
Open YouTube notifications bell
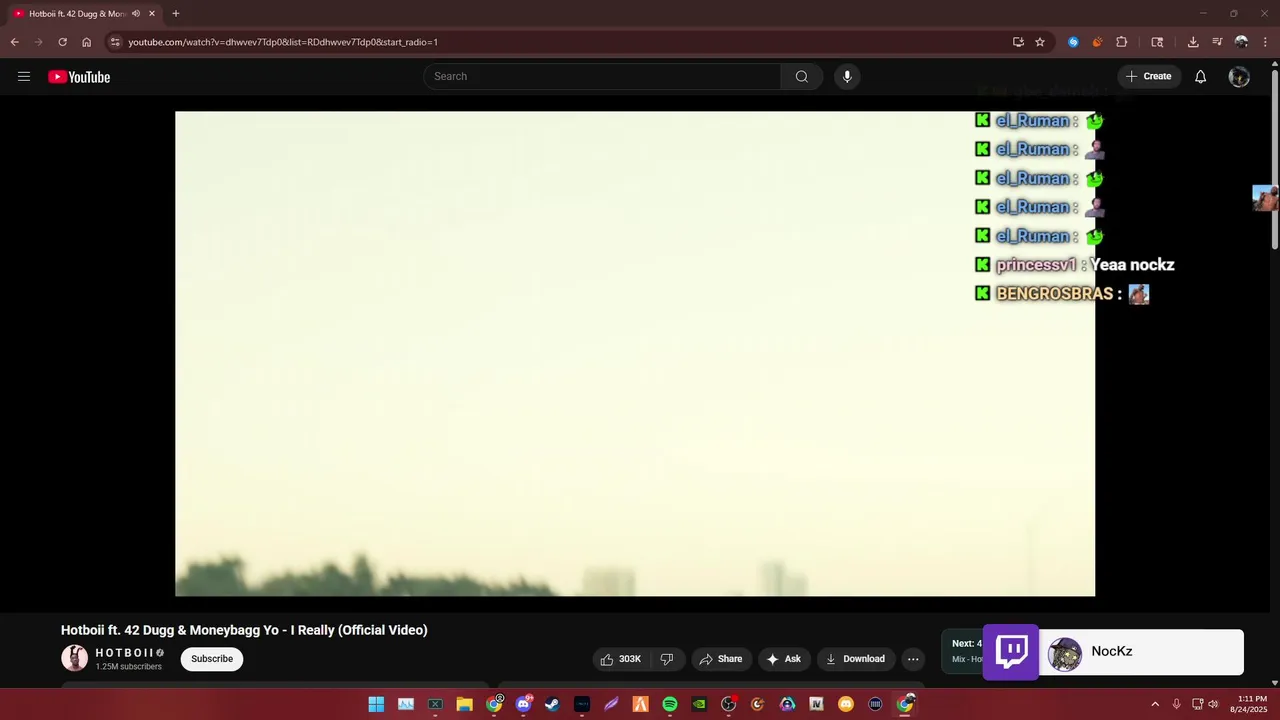pyautogui.click(x=1200, y=77)
